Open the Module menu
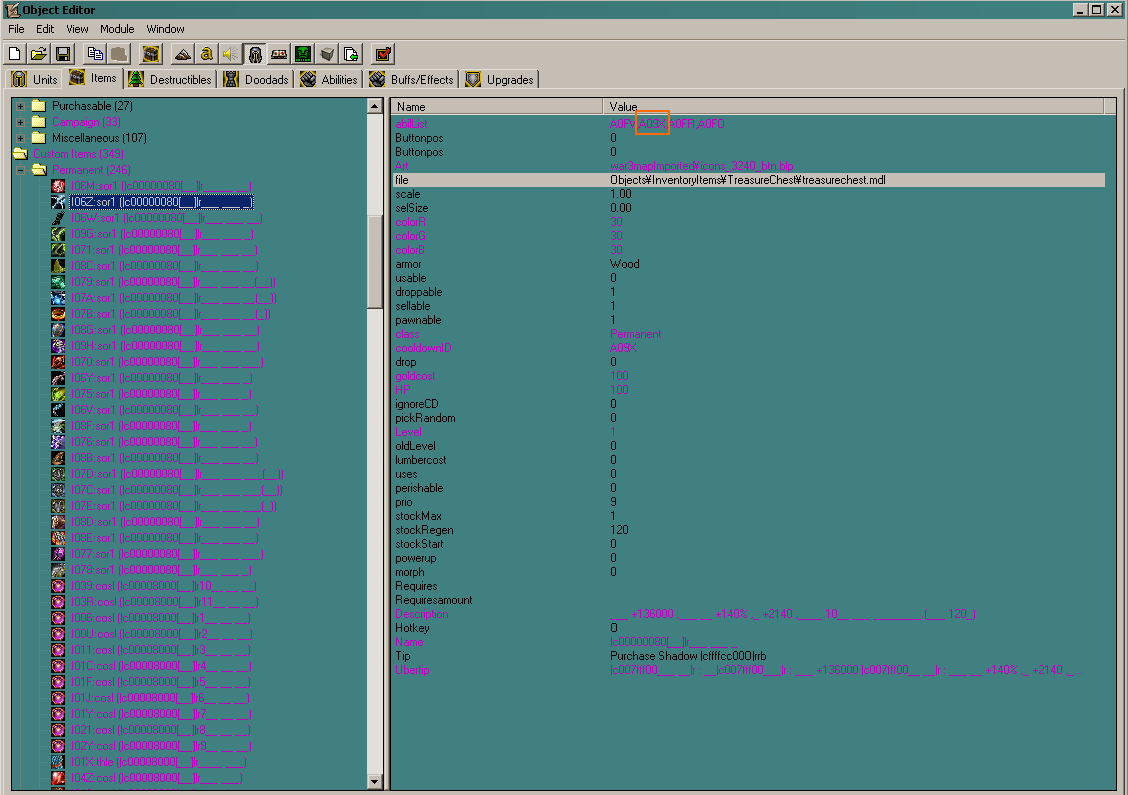Screen dimensions: 1128x795 click(x=117, y=29)
